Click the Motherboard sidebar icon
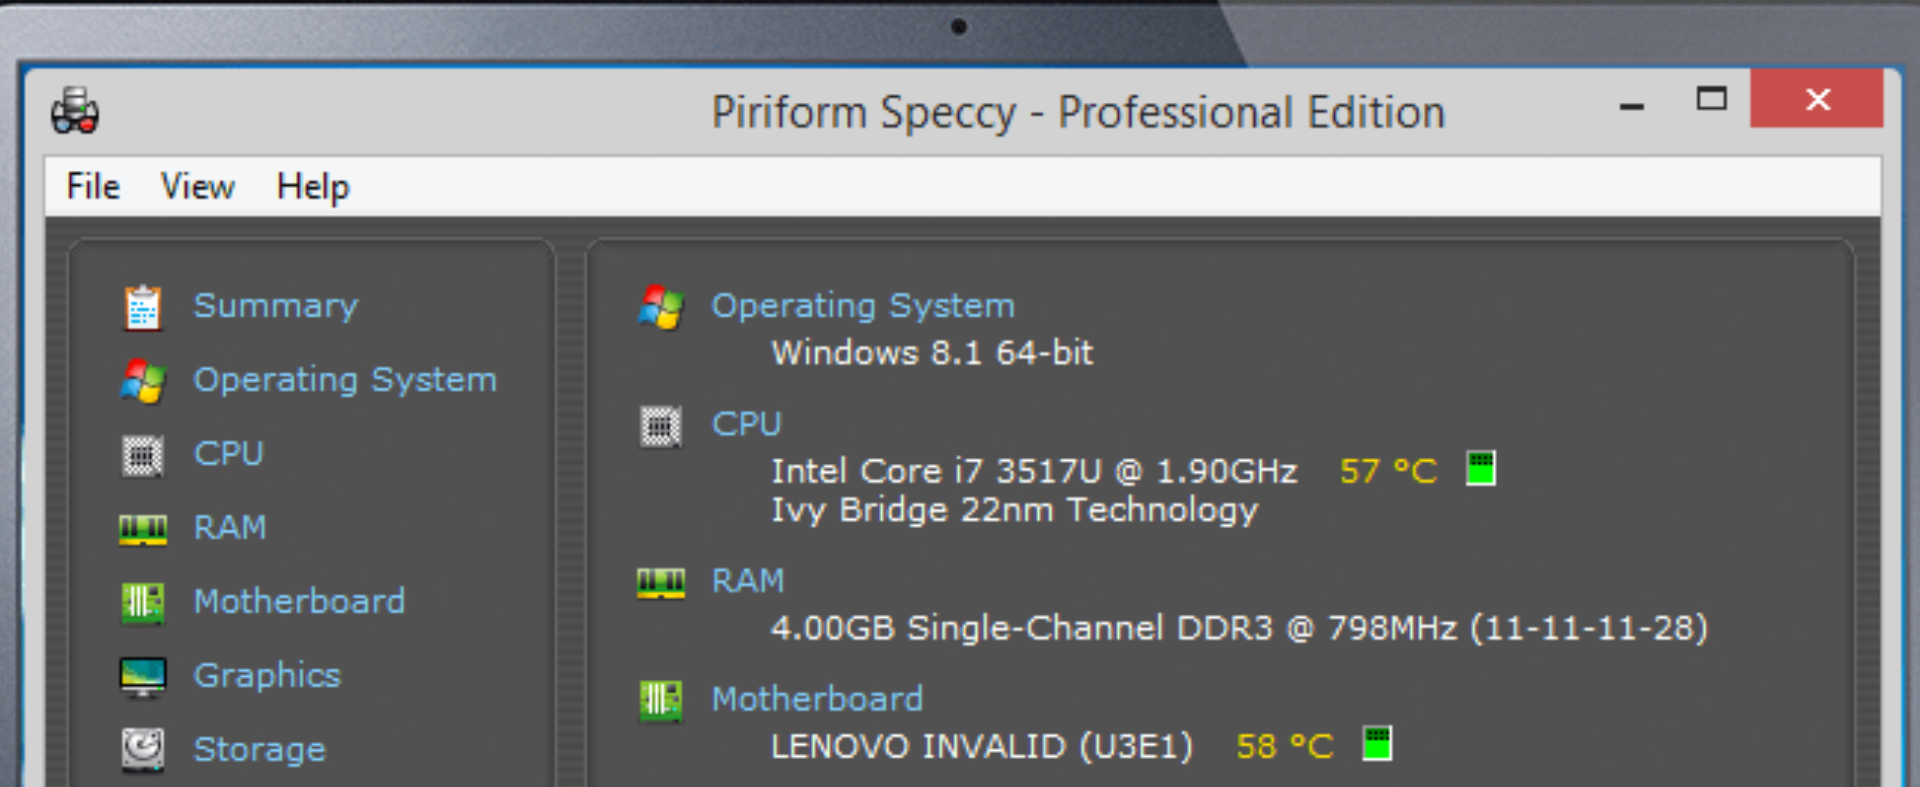This screenshot has height=787, width=1920. (142, 602)
